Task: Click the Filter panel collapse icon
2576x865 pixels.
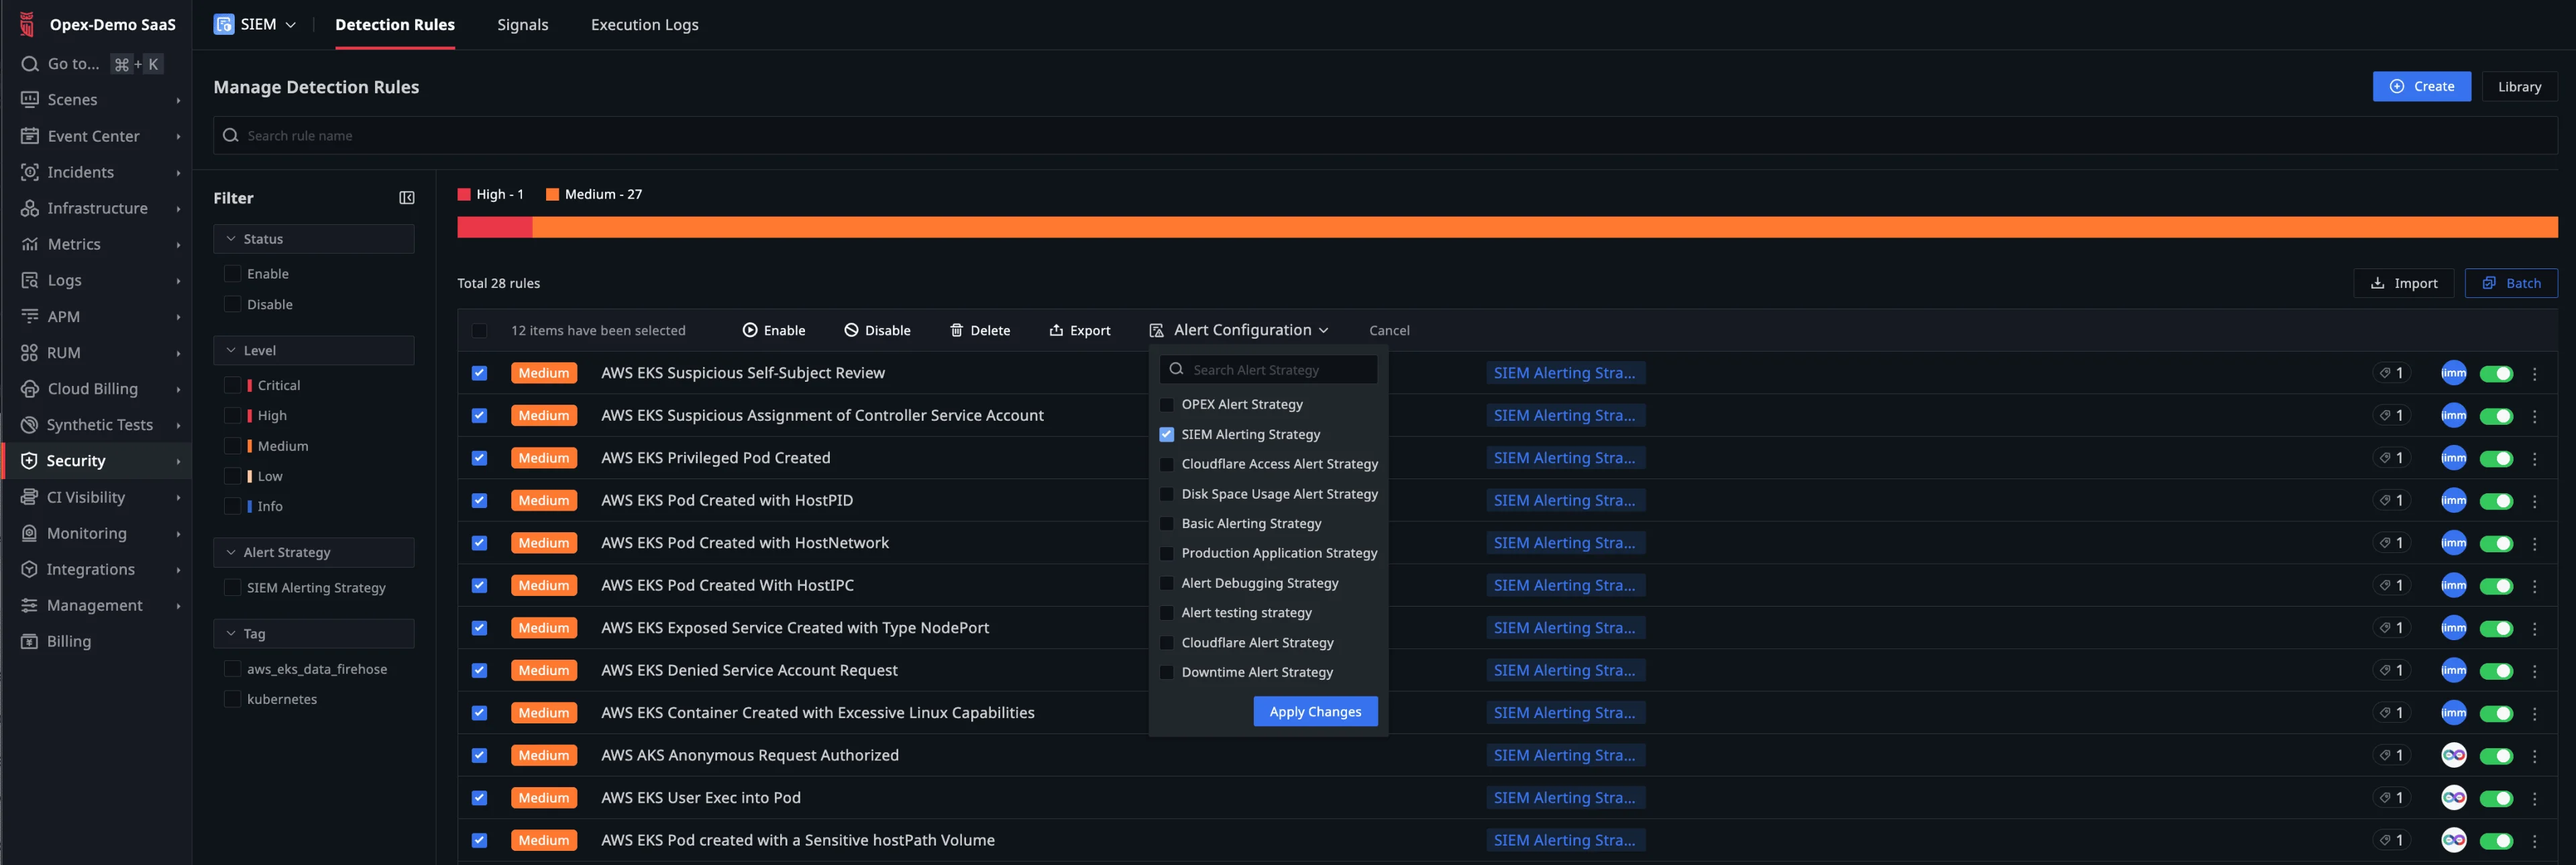Action: pyautogui.click(x=406, y=198)
